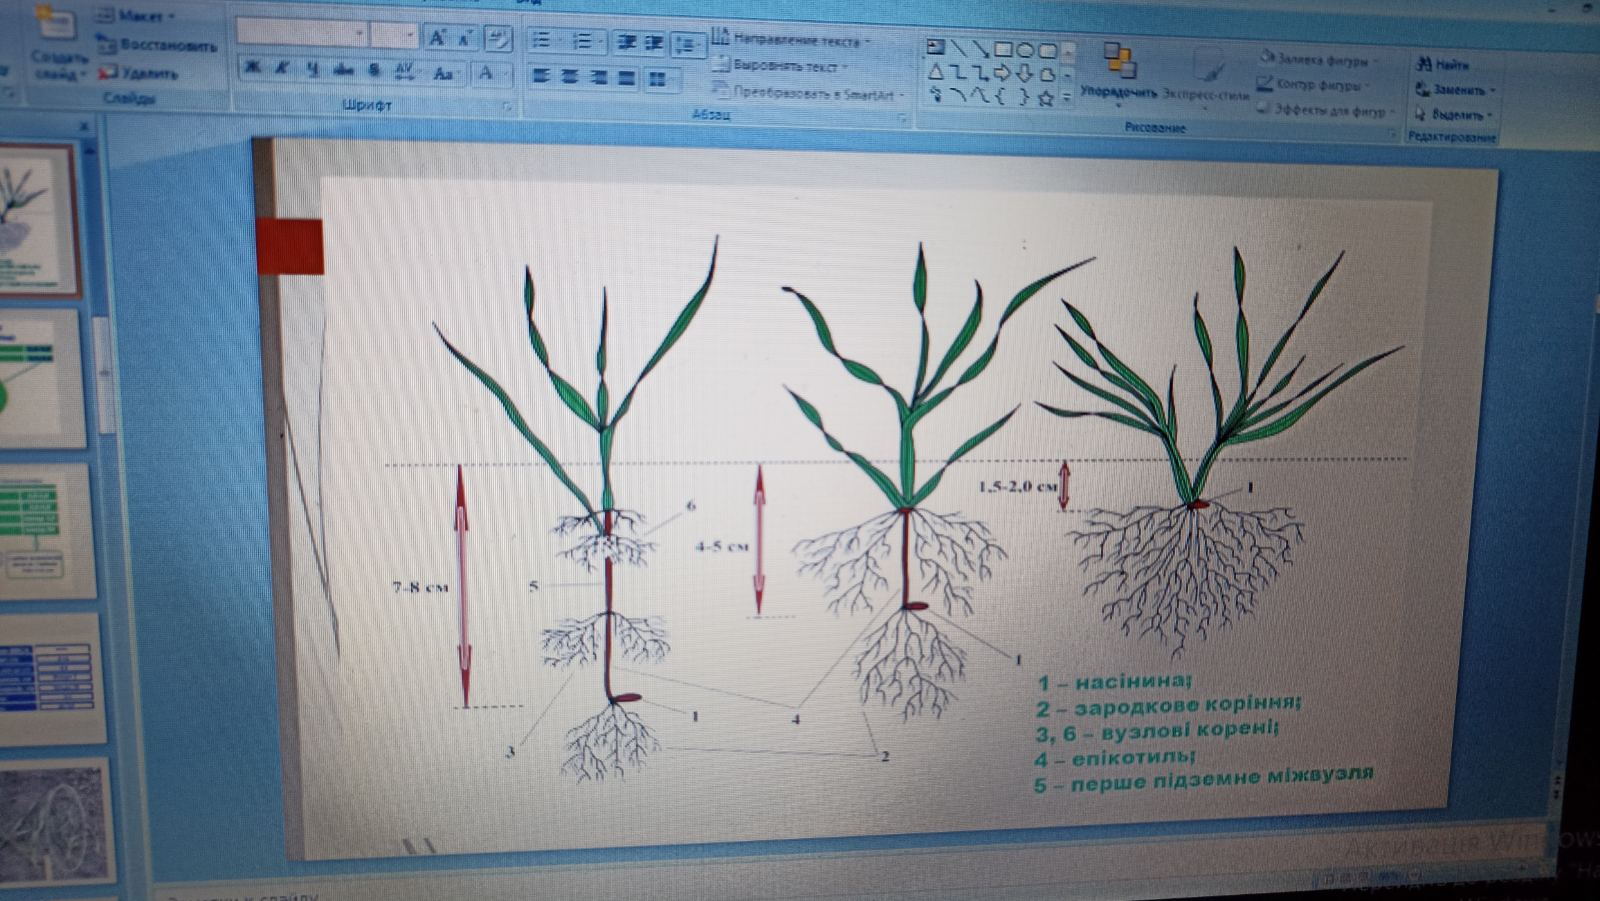Toggle underline formatting (Ч)
This screenshot has width=1600, height=901.
pyautogui.click(x=313, y=69)
